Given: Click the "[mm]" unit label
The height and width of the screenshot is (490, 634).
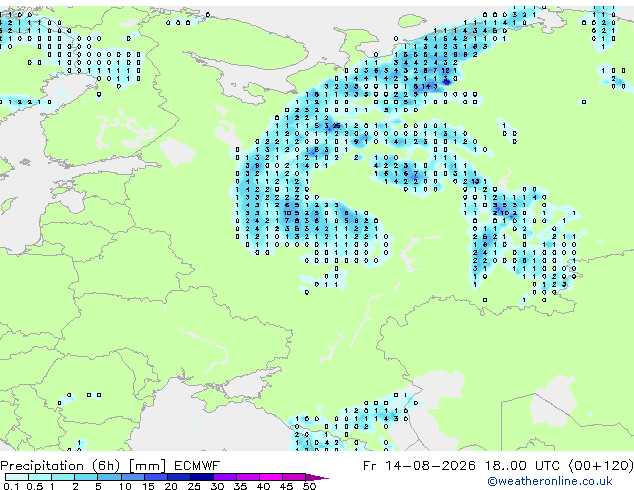Looking at the screenshot, I should (x=147, y=466).
